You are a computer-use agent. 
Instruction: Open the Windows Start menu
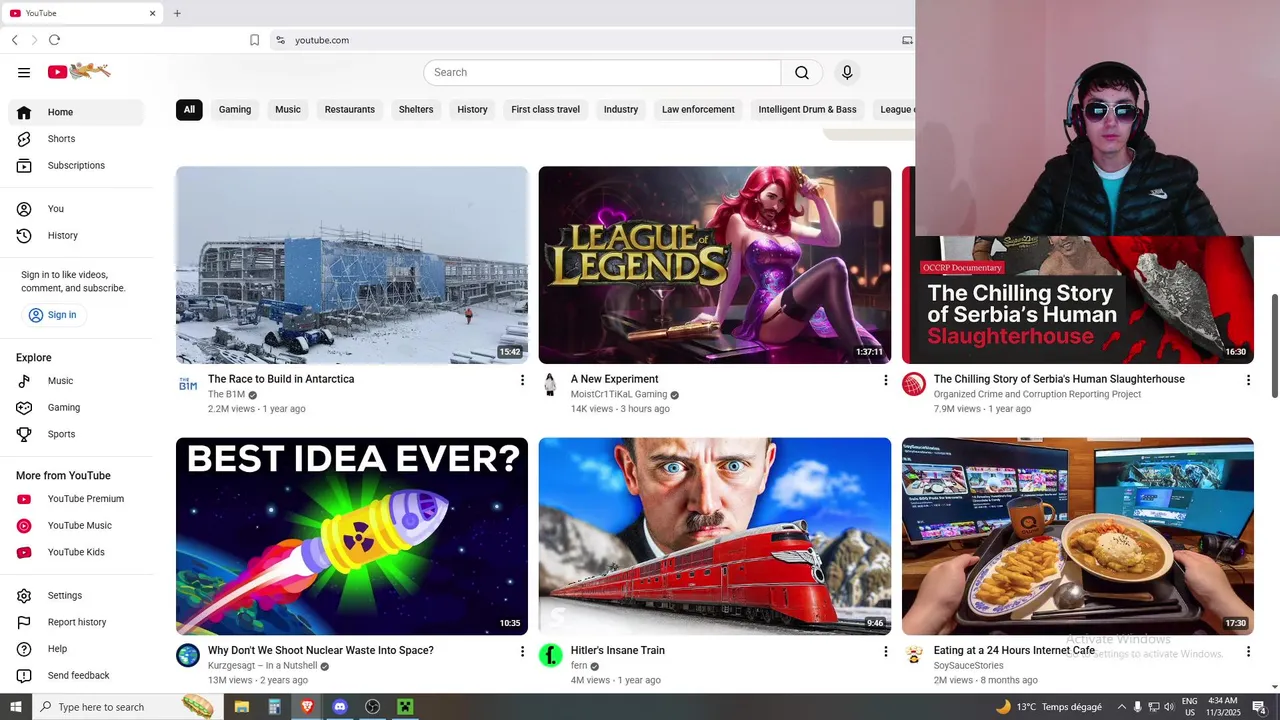coord(16,707)
